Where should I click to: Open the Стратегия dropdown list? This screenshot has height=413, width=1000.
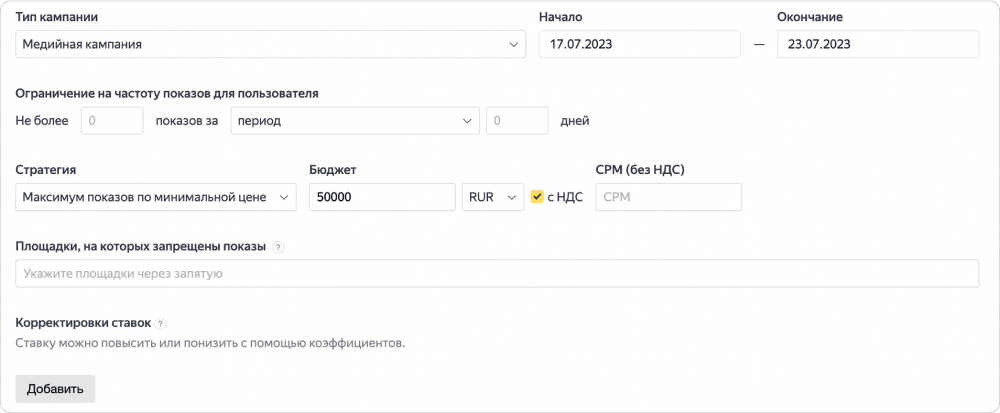157,197
